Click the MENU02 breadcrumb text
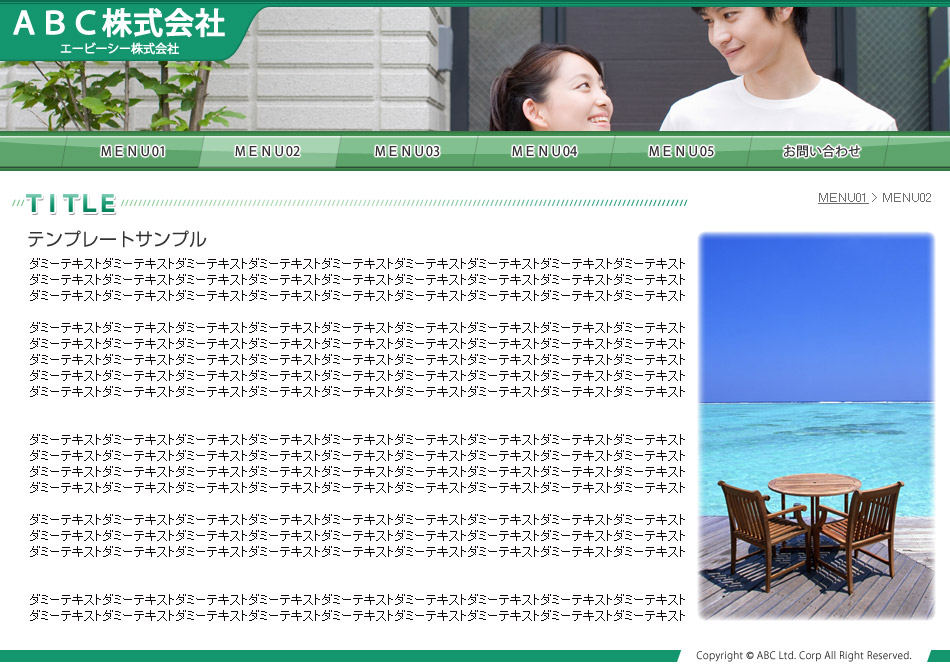 (x=906, y=197)
